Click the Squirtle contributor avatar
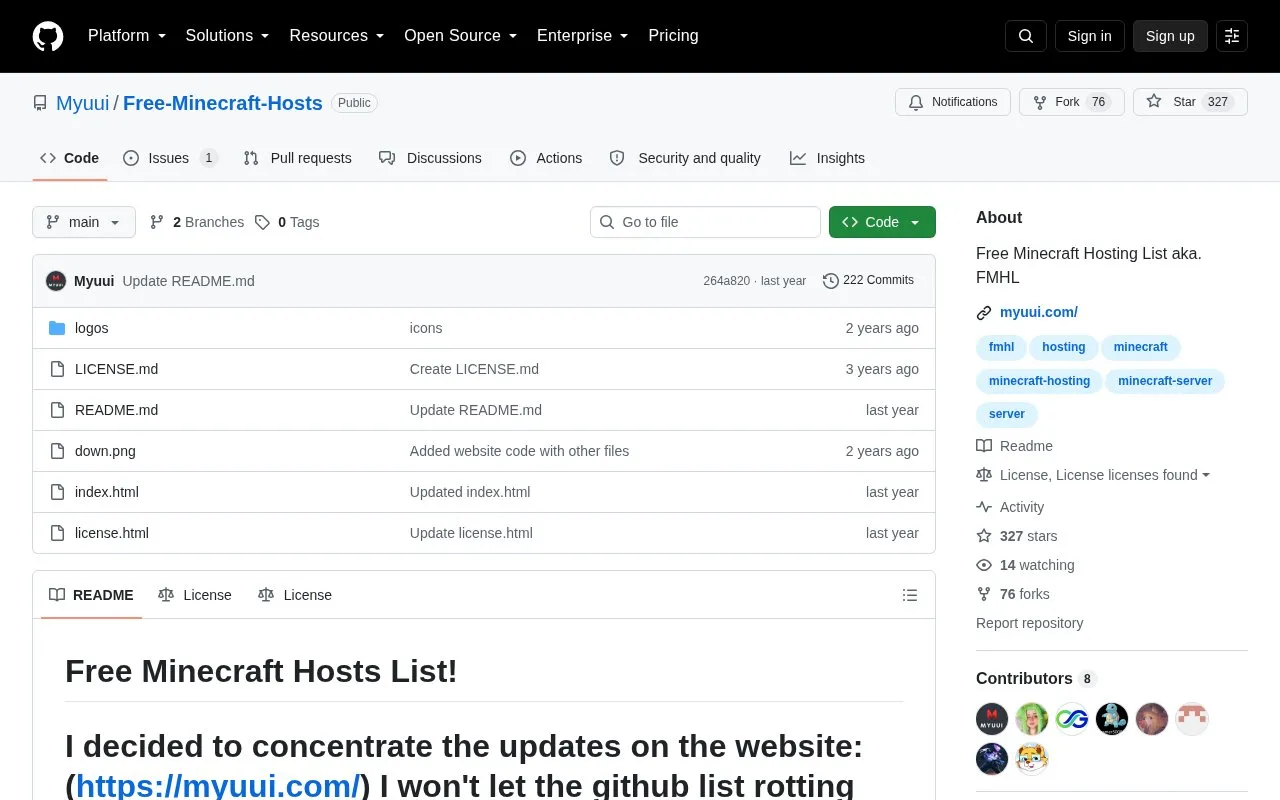 point(1112,718)
